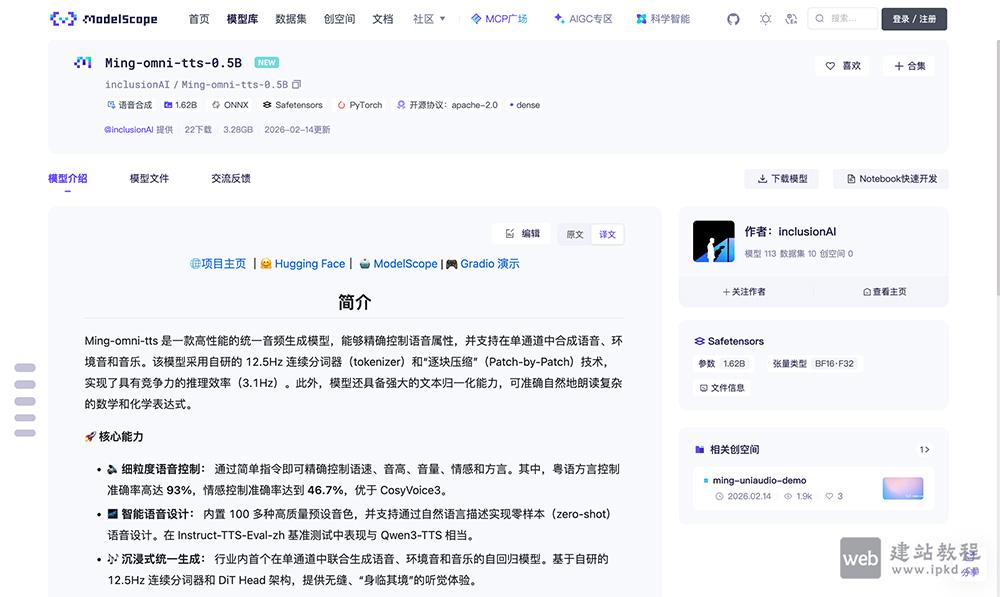1000x597 pixels.
Task: Copy the model name with the copy icon
Action: (x=298, y=84)
